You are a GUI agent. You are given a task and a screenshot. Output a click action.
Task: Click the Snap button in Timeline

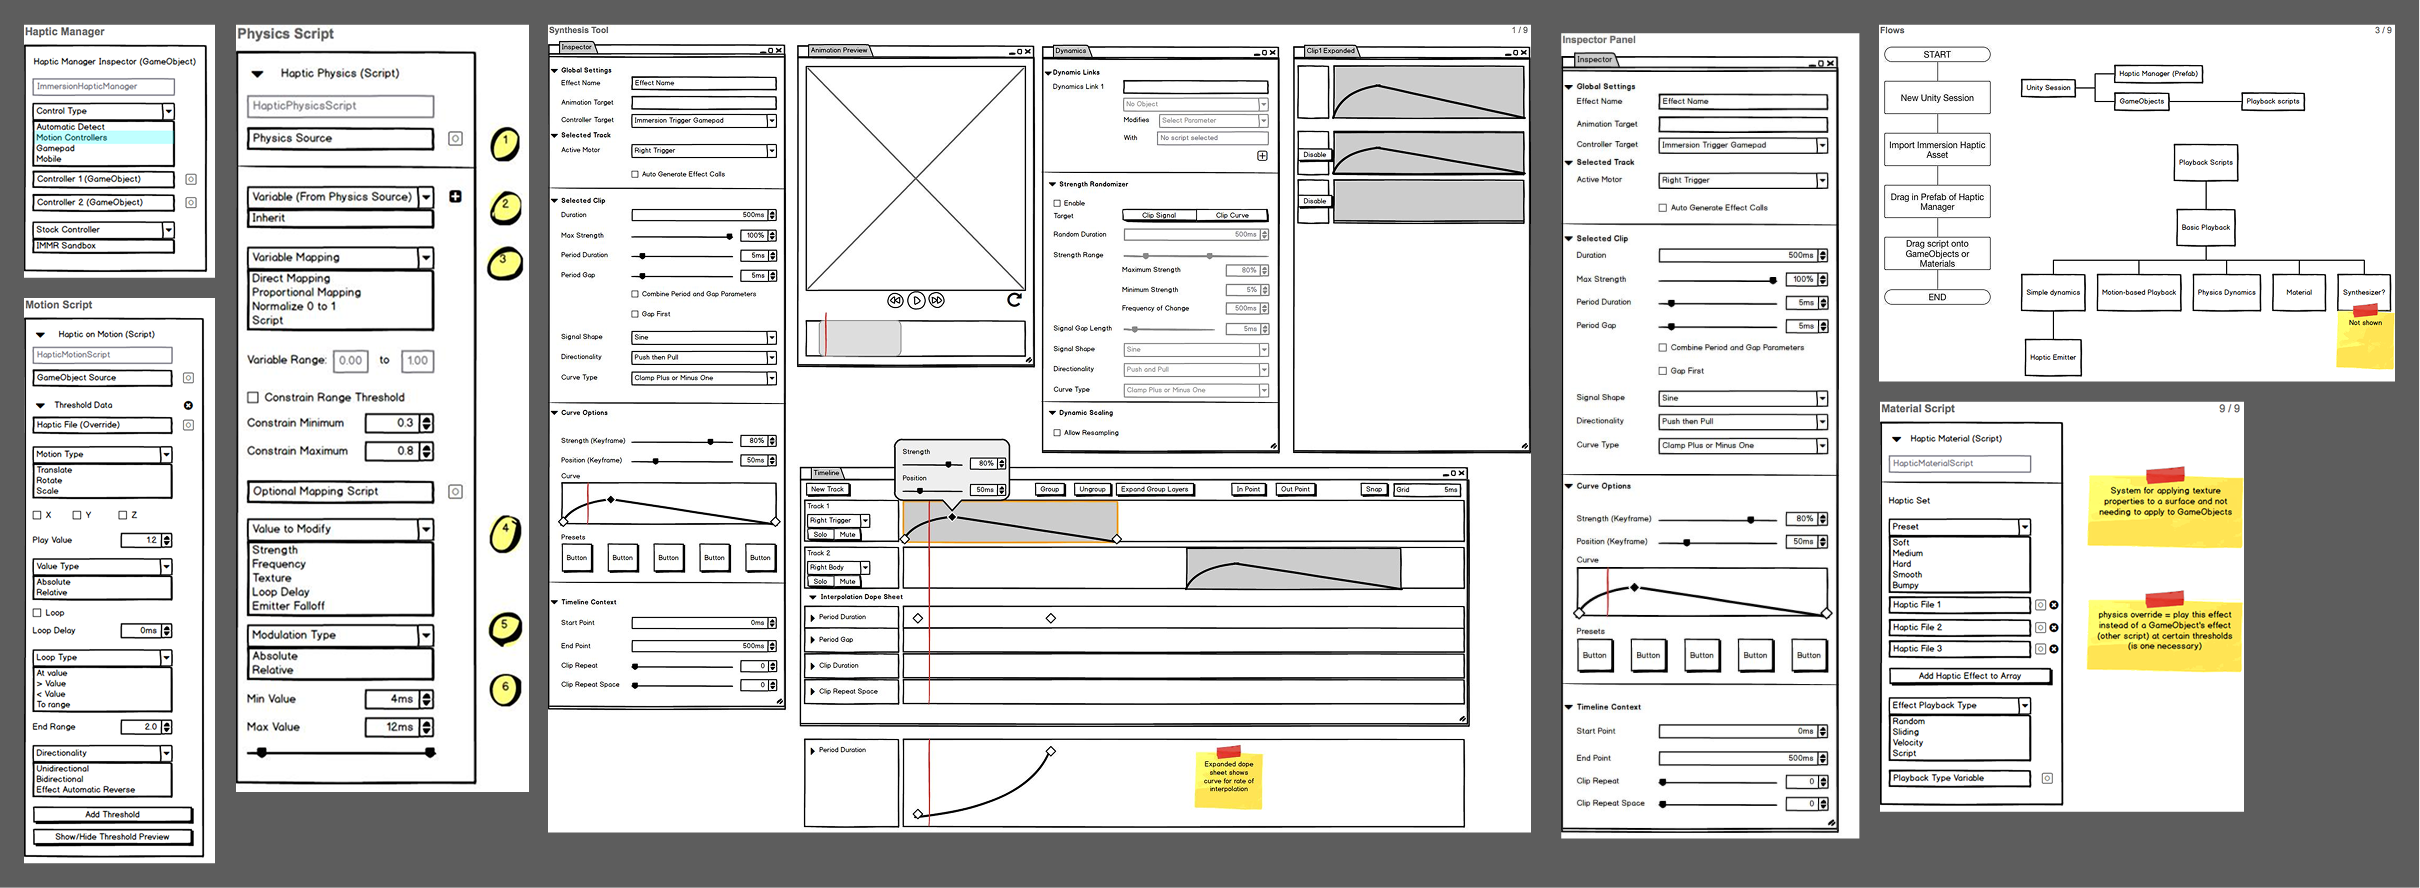click(1373, 490)
